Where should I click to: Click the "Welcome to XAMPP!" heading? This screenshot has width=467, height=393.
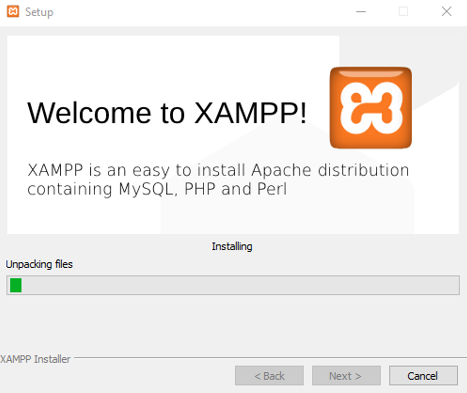167,113
